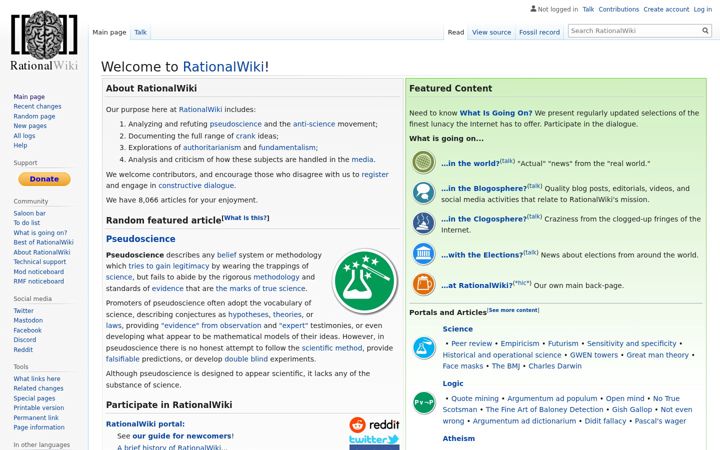
Task: Click the green Logic portal icon
Action: pyautogui.click(x=424, y=403)
